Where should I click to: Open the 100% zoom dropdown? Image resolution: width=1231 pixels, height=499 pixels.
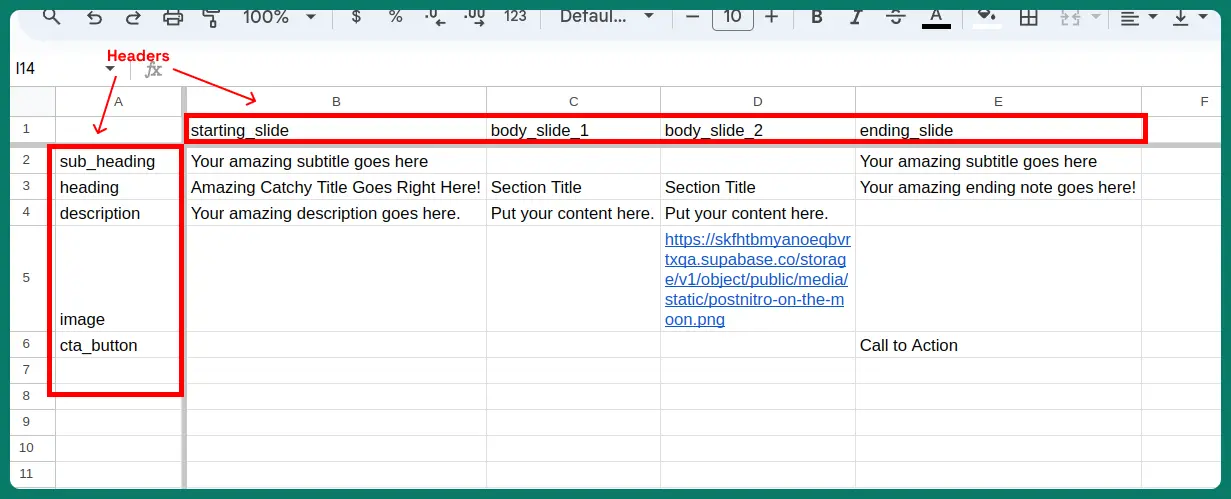tap(279, 16)
